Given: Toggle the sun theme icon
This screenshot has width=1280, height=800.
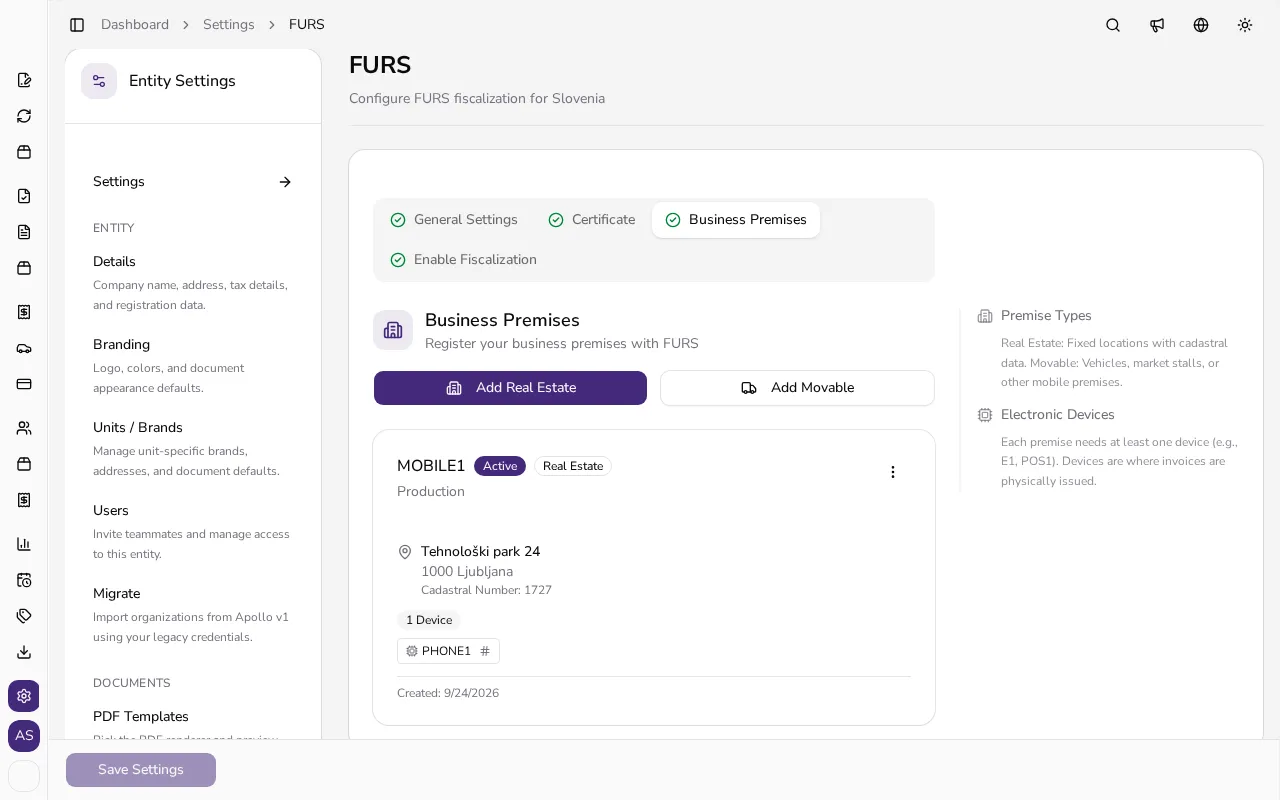Looking at the screenshot, I should coord(1245,25).
